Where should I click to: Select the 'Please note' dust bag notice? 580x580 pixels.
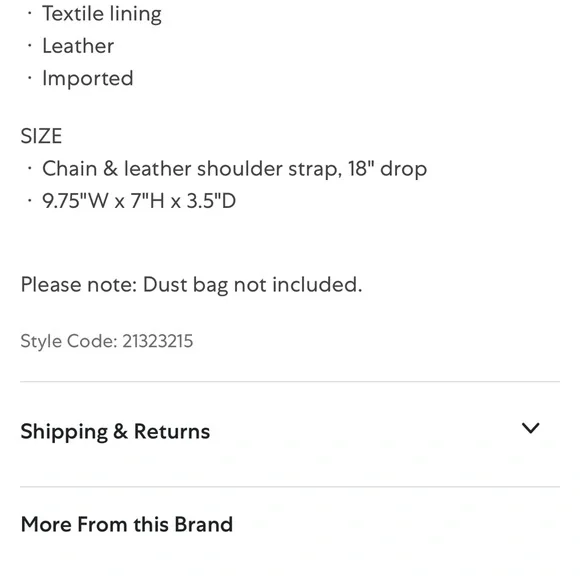pyautogui.click(x=191, y=285)
